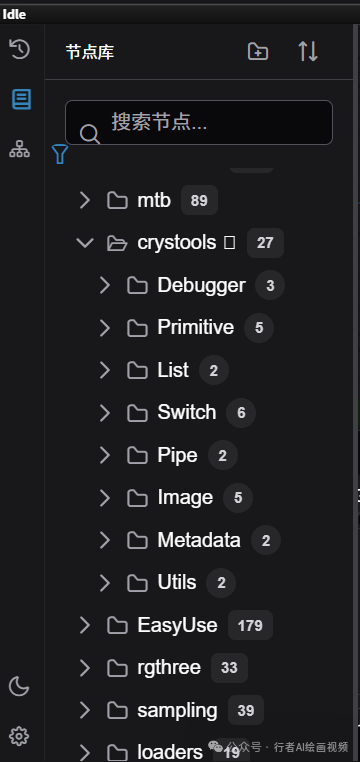360x762 pixels.
Task: Expand the Debugger subfolder chevron
Action: point(105,285)
